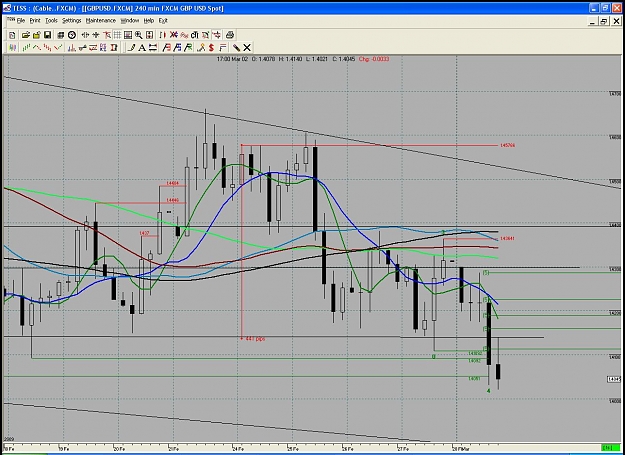Image resolution: width=625 pixels, height=455 pixels.
Task: Toggle the chart grid icon
Action: click(x=117, y=35)
